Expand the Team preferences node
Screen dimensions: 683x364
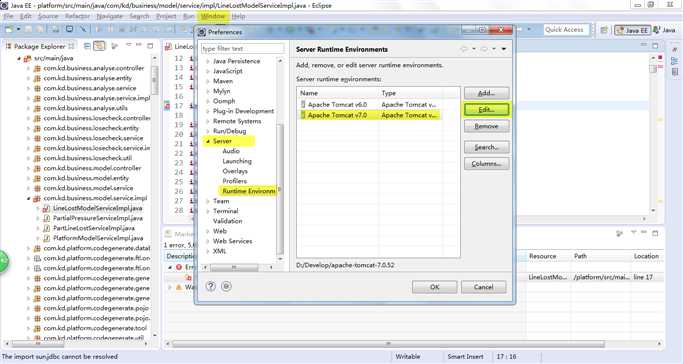[x=208, y=201]
